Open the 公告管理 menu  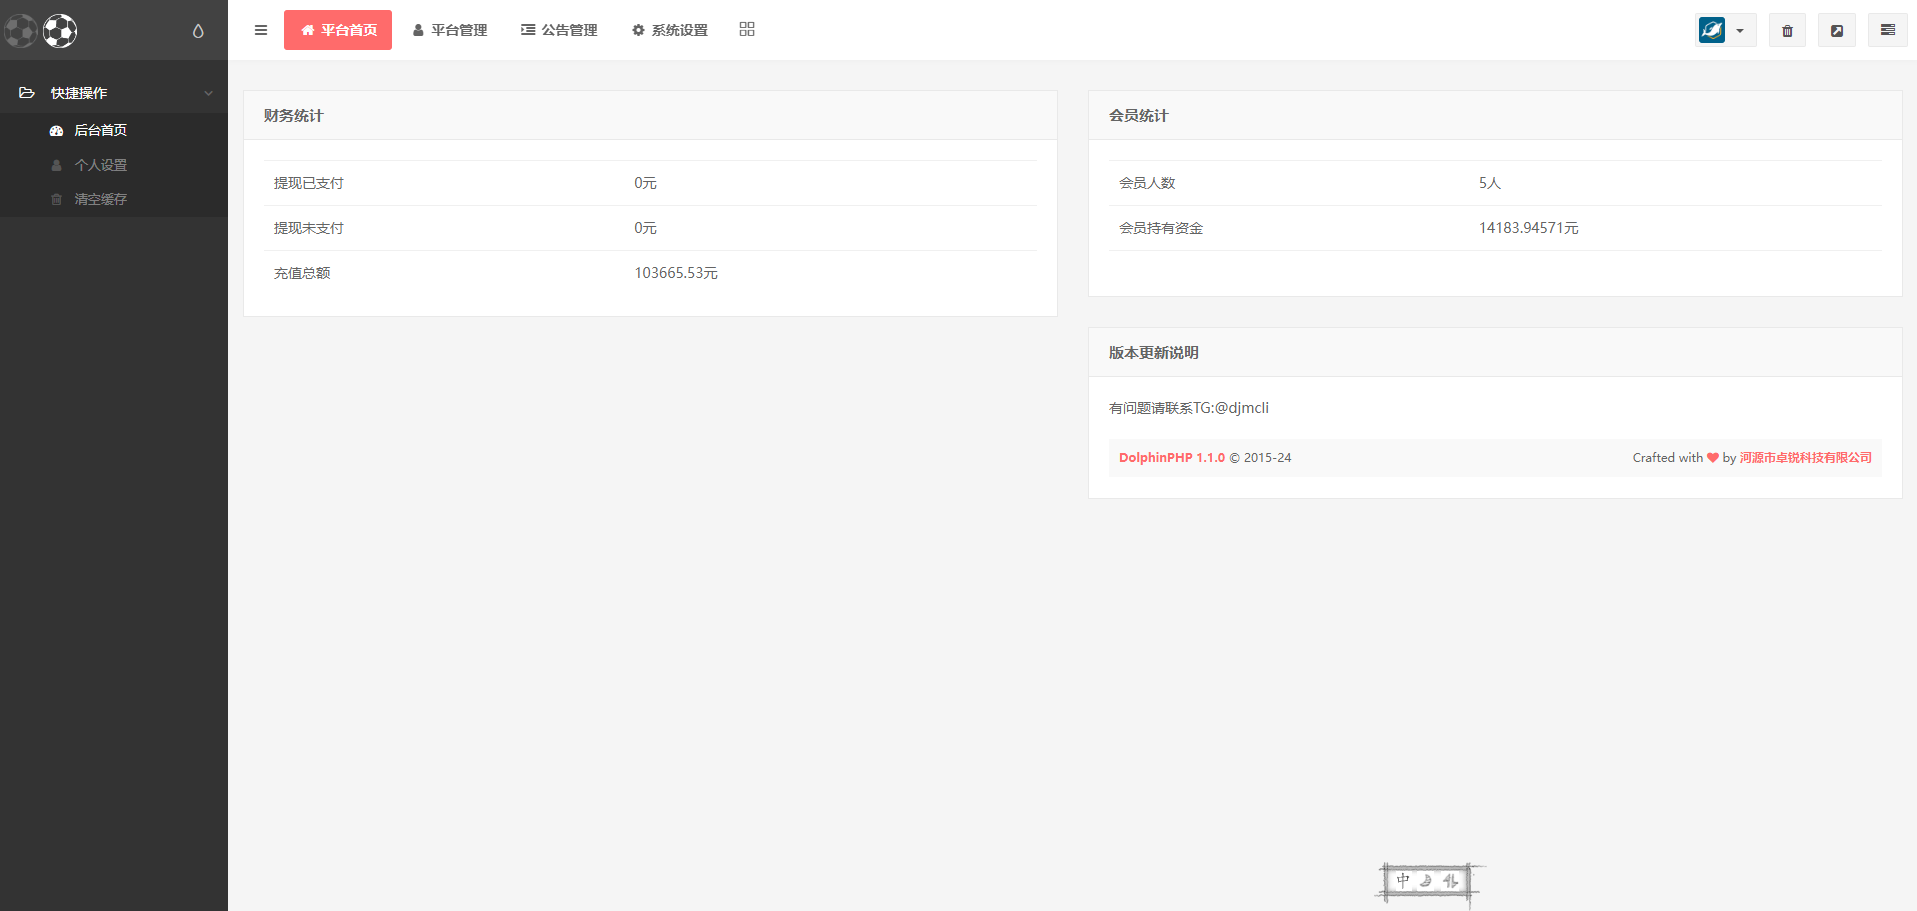tap(559, 30)
